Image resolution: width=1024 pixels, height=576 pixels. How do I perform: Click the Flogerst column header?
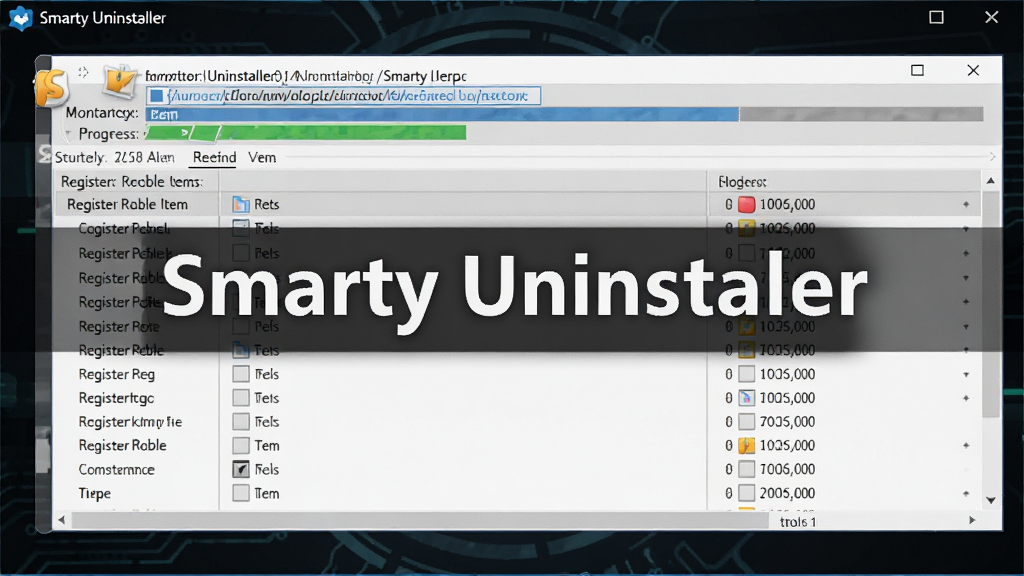(742, 182)
